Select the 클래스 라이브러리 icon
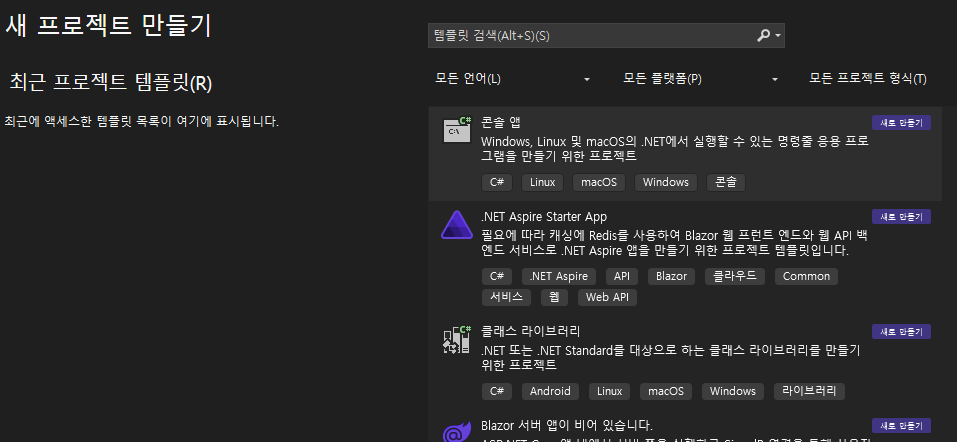 (x=457, y=339)
